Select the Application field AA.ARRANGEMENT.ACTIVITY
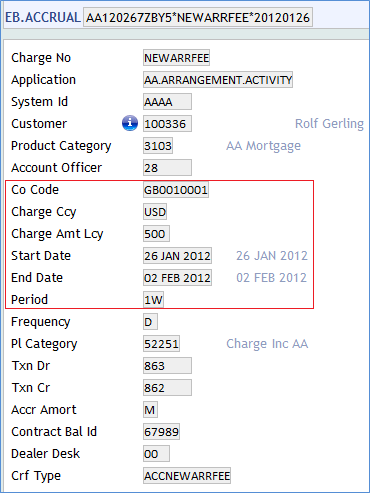 (x=218, y=80)
